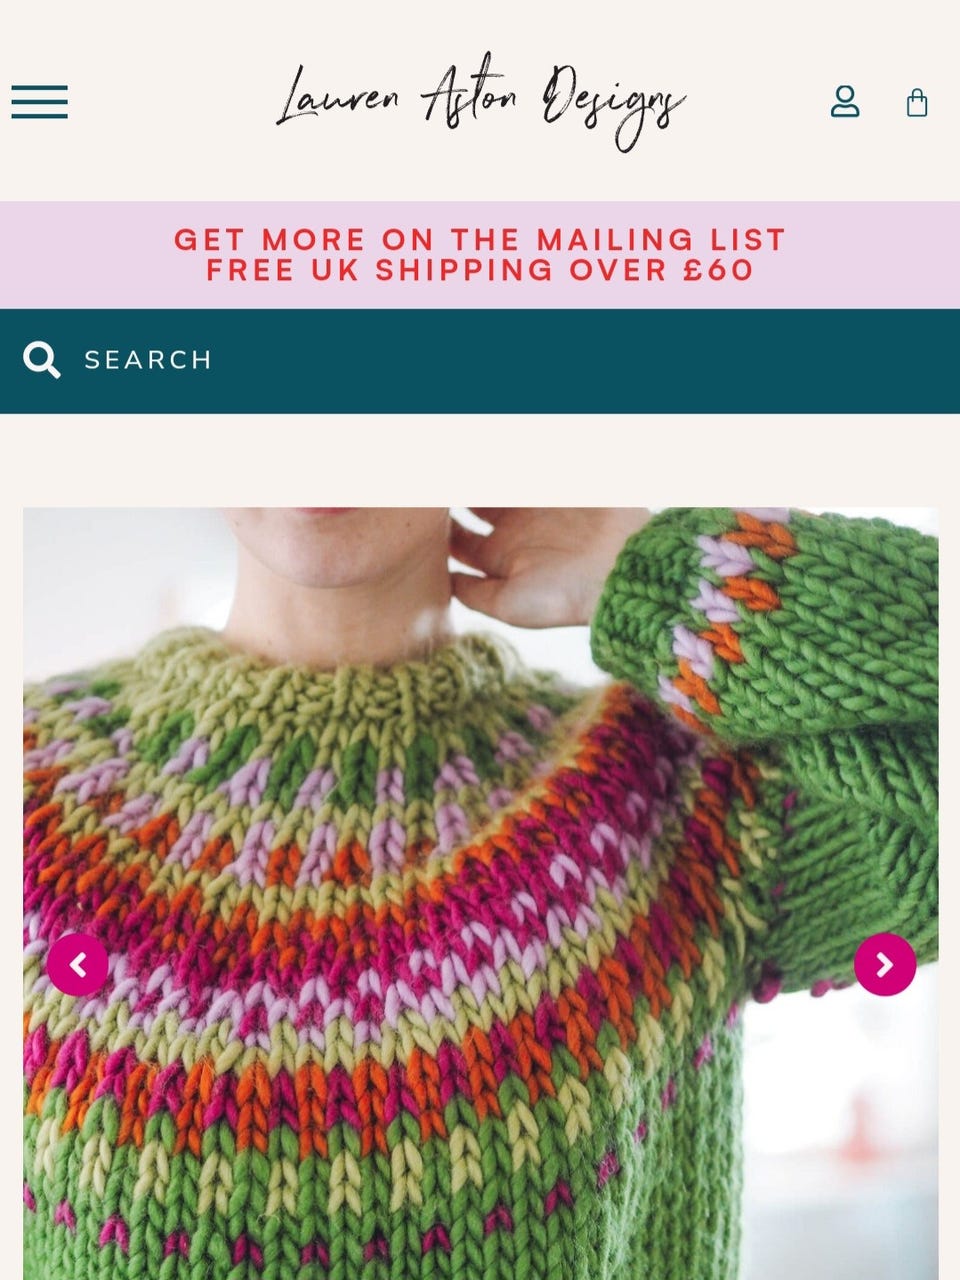The height and width of the screenshot is (1280, 960).
Task: Go to previous slide with pink left arrow
Action: pyautogui.click(x=78, y=964)
